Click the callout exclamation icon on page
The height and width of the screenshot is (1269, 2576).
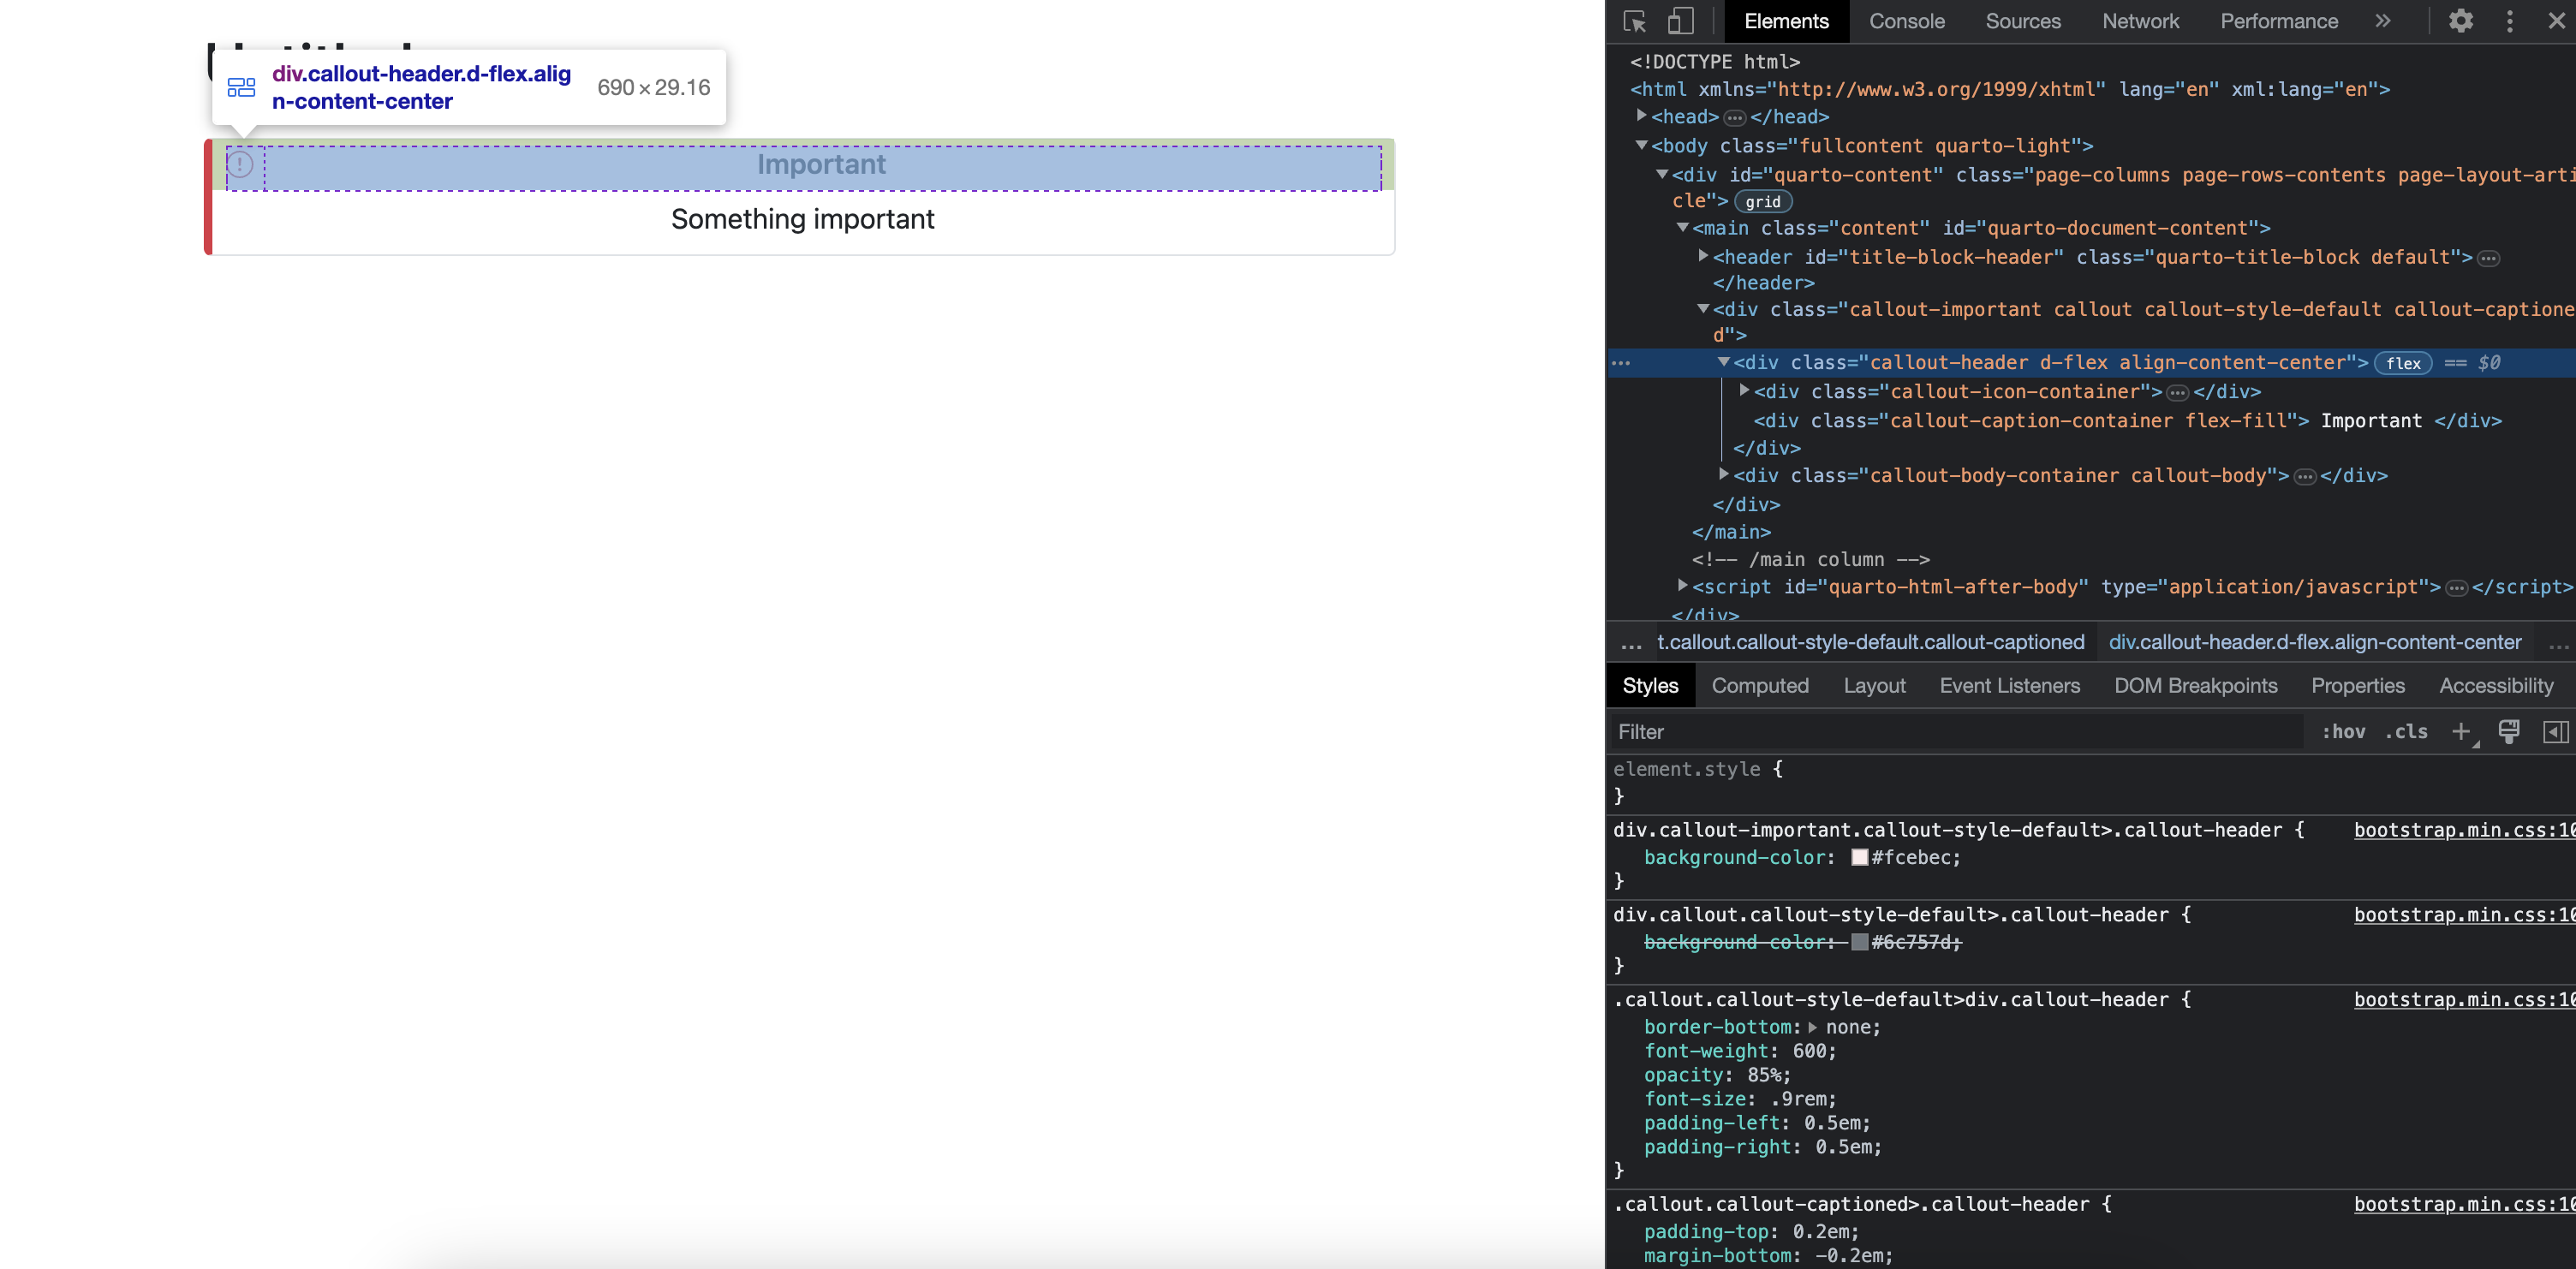point(240,164)
